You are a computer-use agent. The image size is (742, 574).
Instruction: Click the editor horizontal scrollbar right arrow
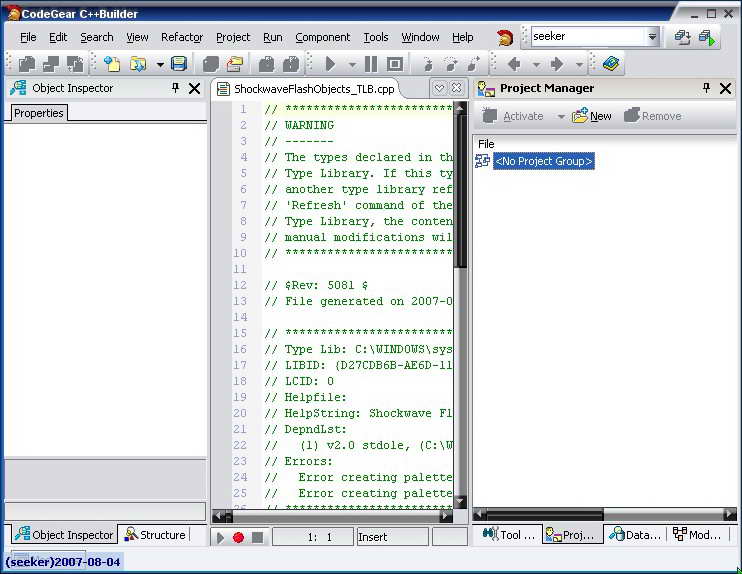point(446,516)
